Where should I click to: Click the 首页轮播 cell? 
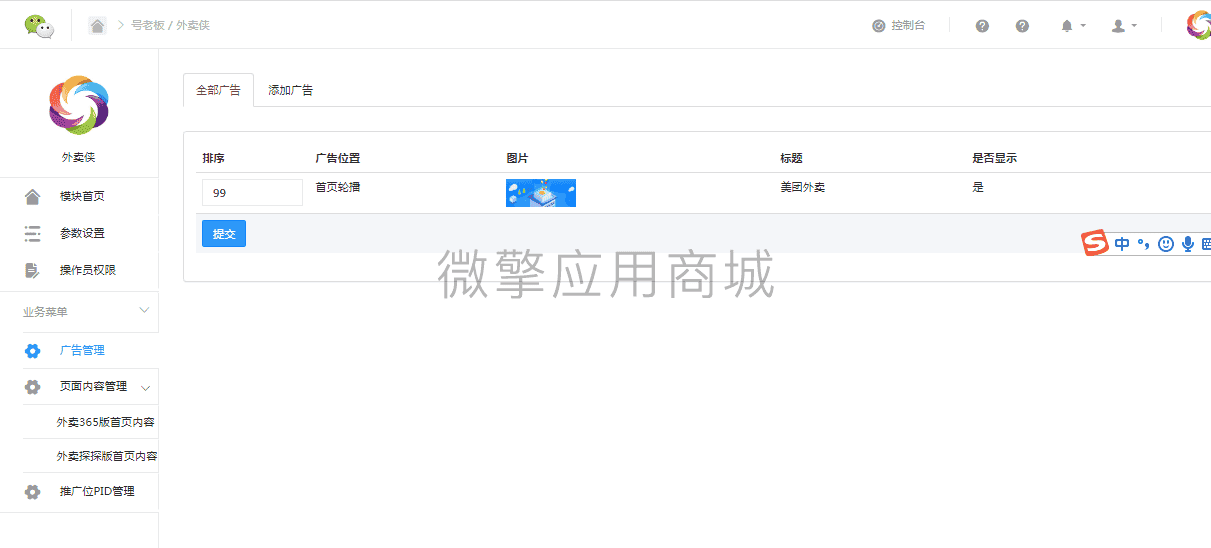tap(337, 187)
